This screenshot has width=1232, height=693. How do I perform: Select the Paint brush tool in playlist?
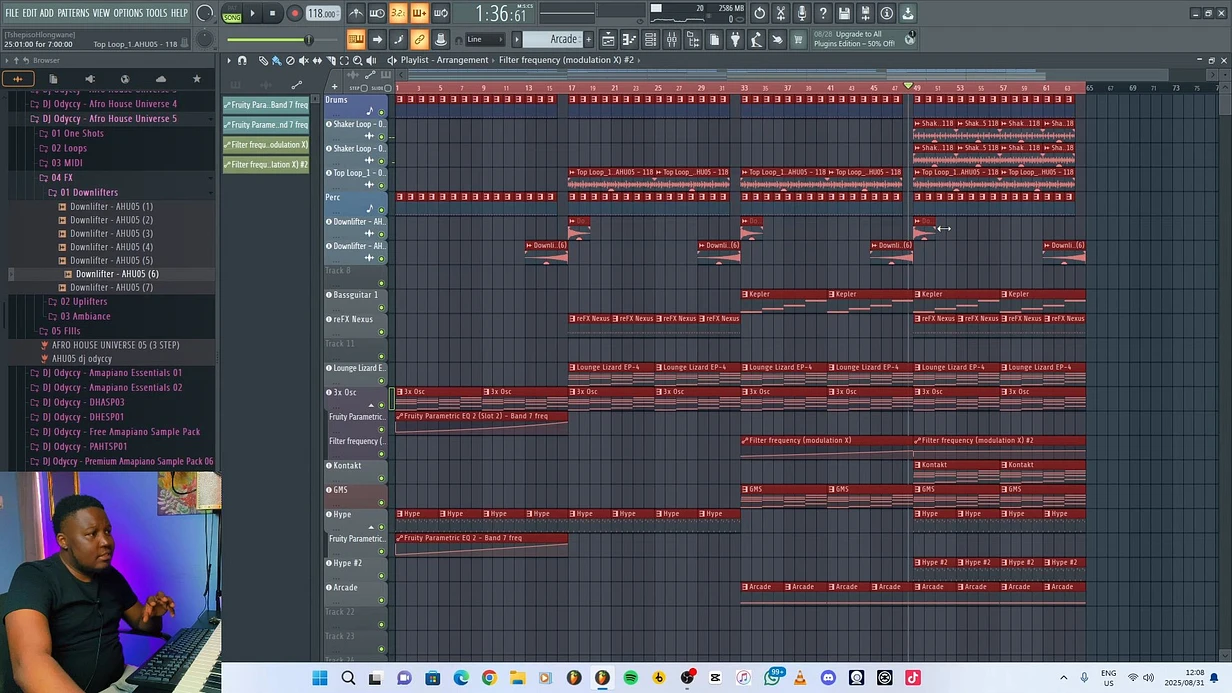point(277,61)
